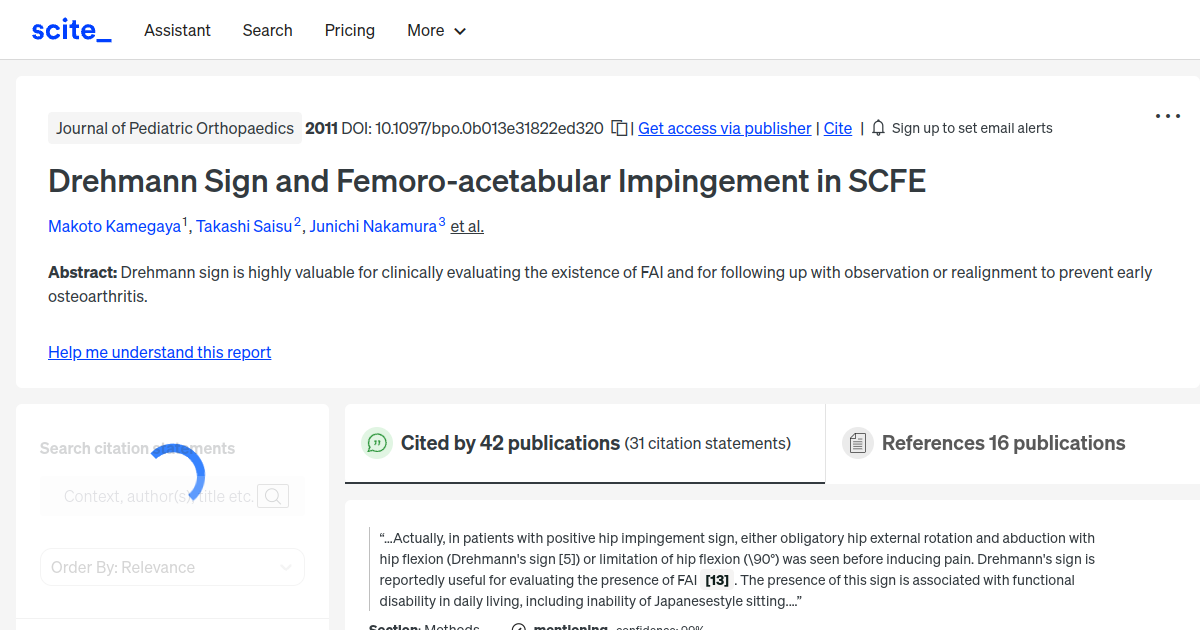Image resolution: width=1200 pixels, height=630 pixels.
Task: Click the [13] citation reference
Action: click(x=717, y=579)
